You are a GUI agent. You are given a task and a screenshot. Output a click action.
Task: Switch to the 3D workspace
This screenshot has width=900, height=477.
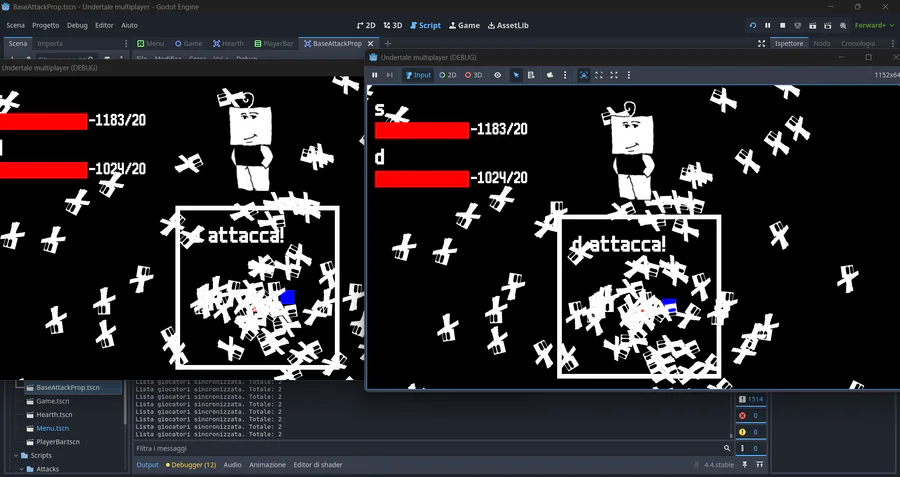(393, 25)
